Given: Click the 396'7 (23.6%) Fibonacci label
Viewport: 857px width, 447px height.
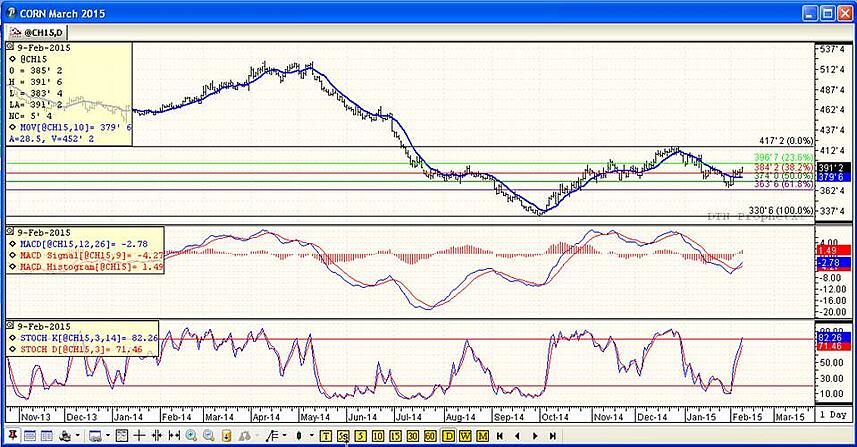Looking at the screenshot, I should (x=783, y=157).
